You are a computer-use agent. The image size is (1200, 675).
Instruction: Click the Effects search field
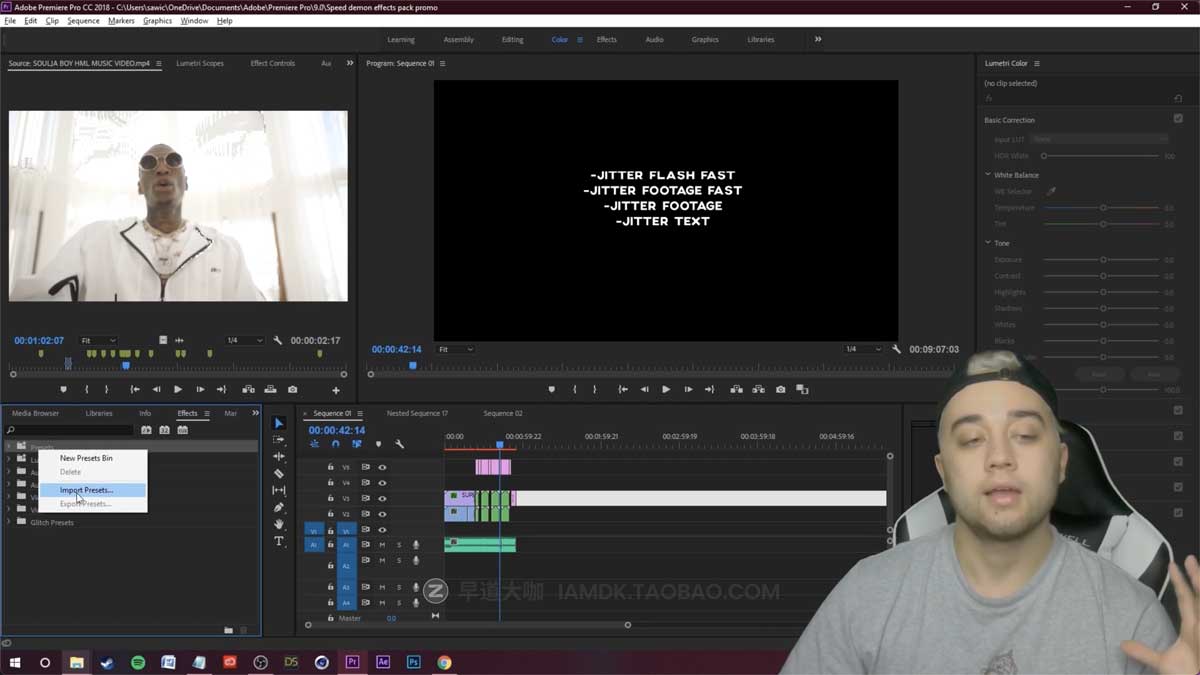pyautogui.click(x=69, y=430)
